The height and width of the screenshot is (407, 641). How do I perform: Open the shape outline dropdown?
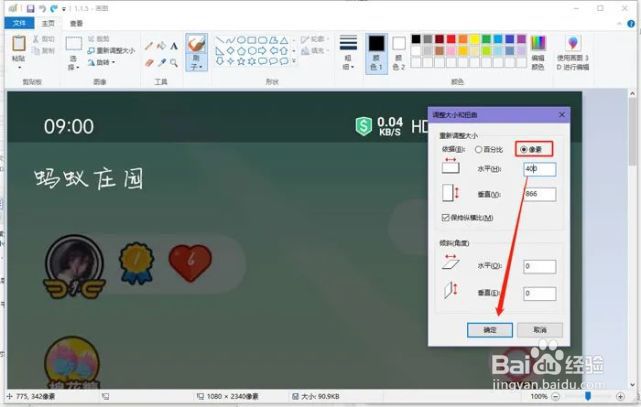315,39
